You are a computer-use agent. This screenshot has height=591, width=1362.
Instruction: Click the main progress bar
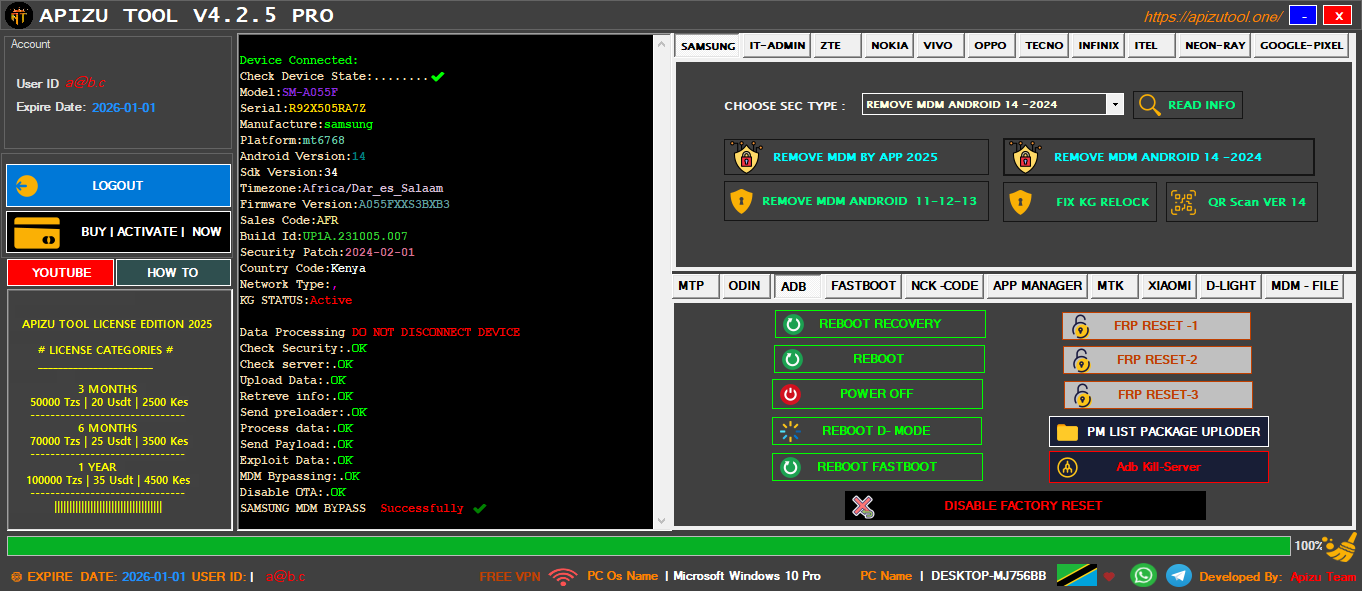[648, 546]
